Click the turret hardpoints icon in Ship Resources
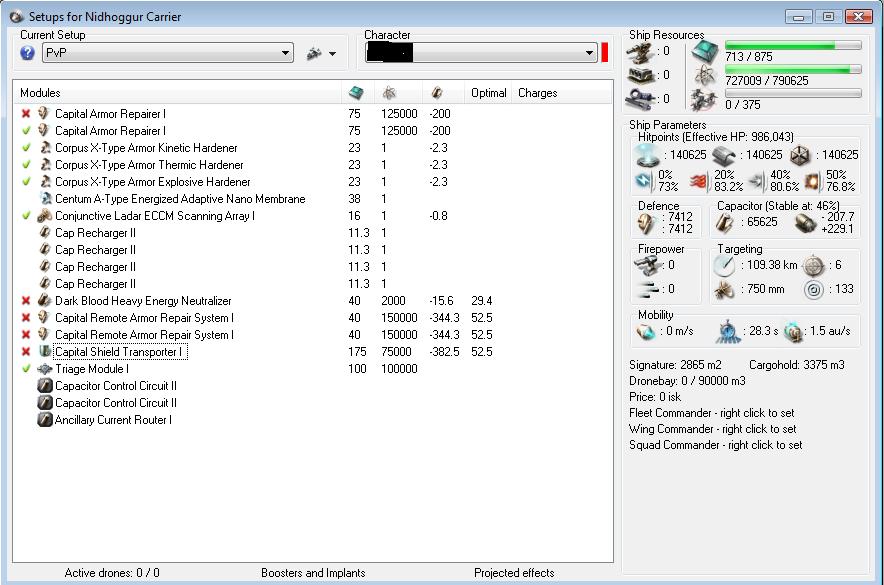 (639, 52)
